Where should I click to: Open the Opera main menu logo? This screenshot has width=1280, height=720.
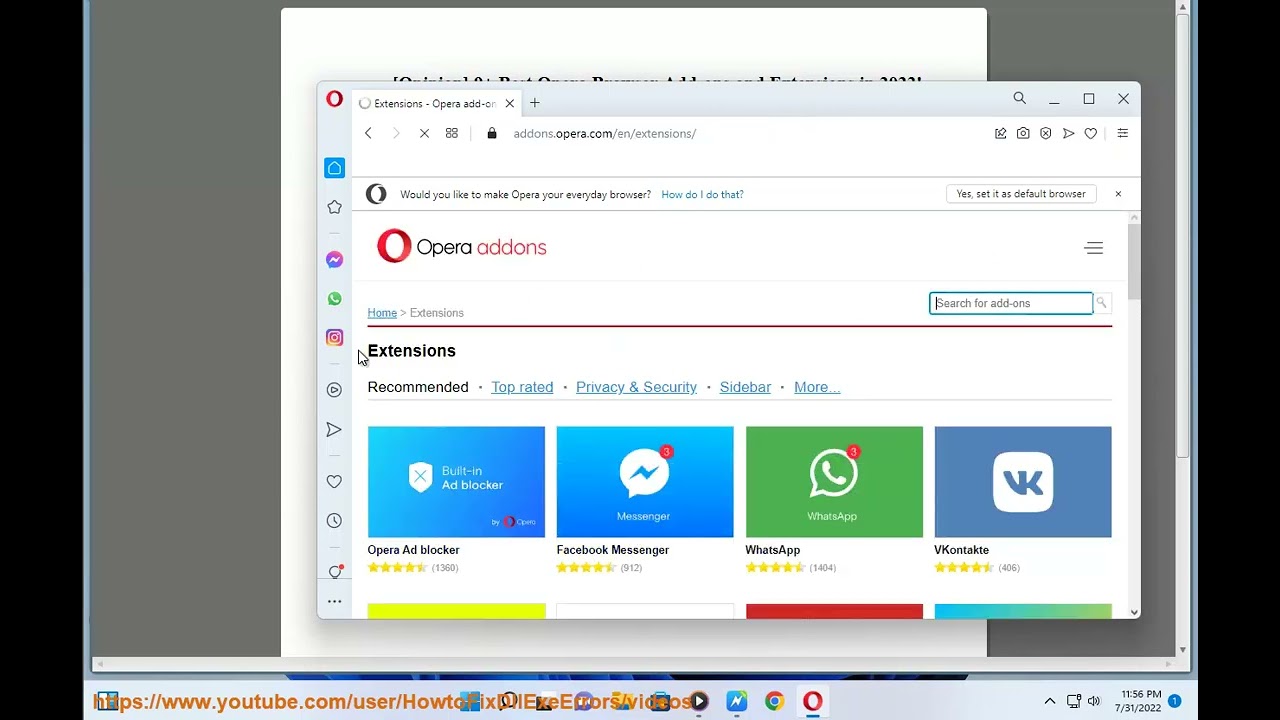pos(334,99)
